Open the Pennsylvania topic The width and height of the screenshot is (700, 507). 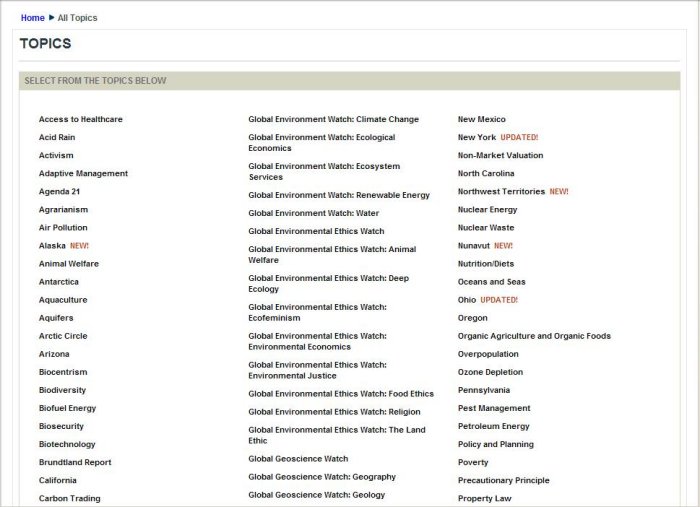[484, 390]
